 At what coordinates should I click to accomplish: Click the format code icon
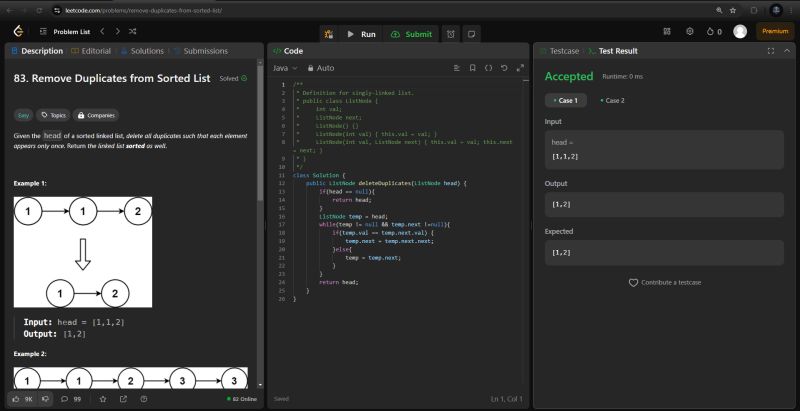457,68
